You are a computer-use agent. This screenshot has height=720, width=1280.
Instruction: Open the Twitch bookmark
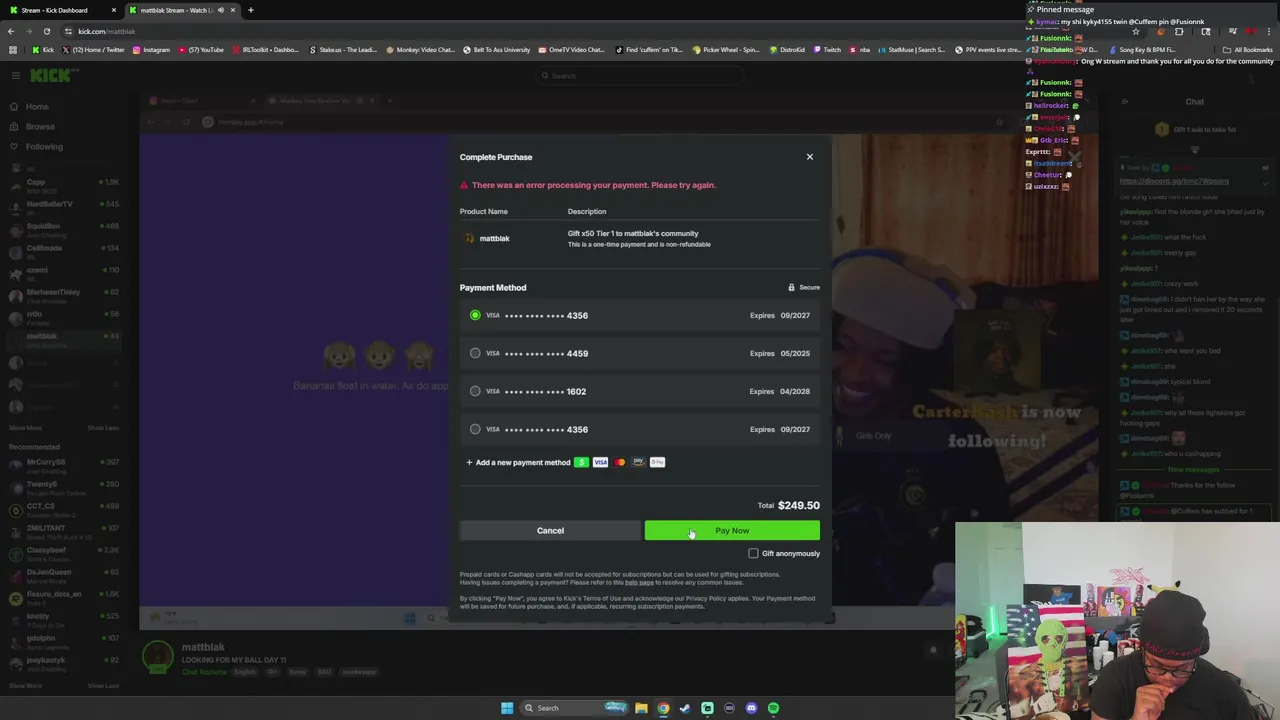826,49
